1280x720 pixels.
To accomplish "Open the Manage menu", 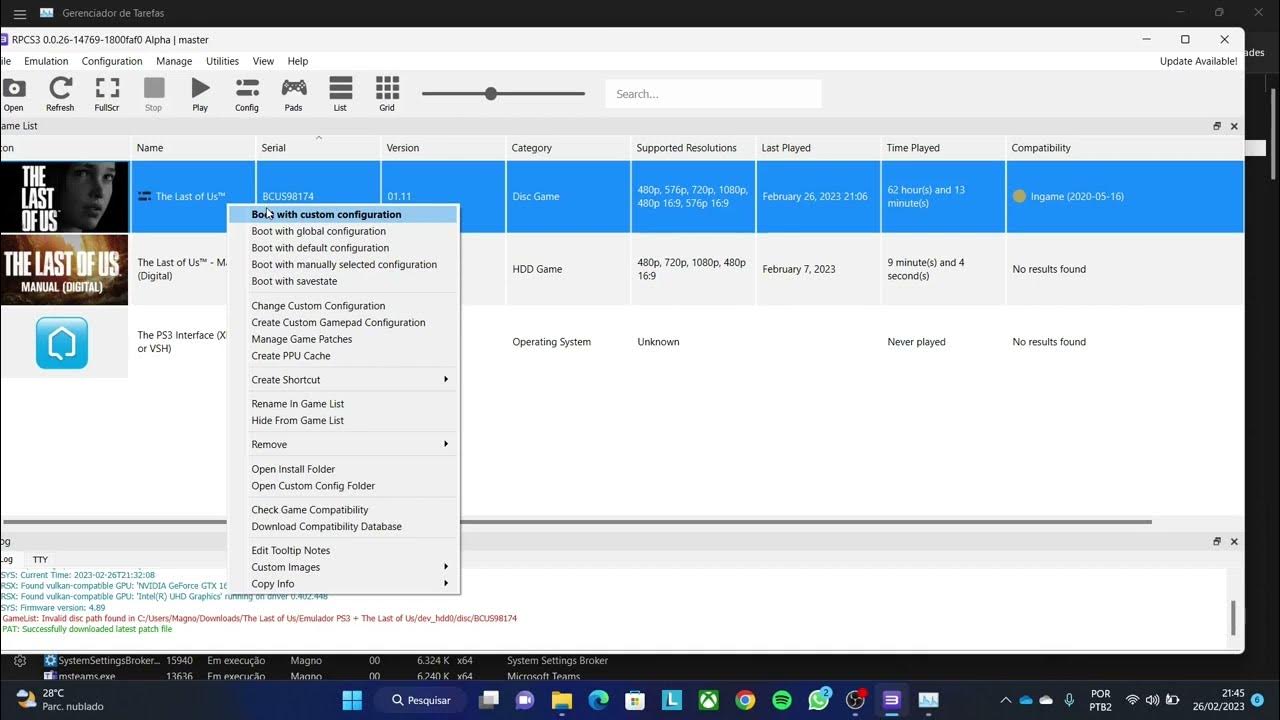I will click(x=174, y=61).
